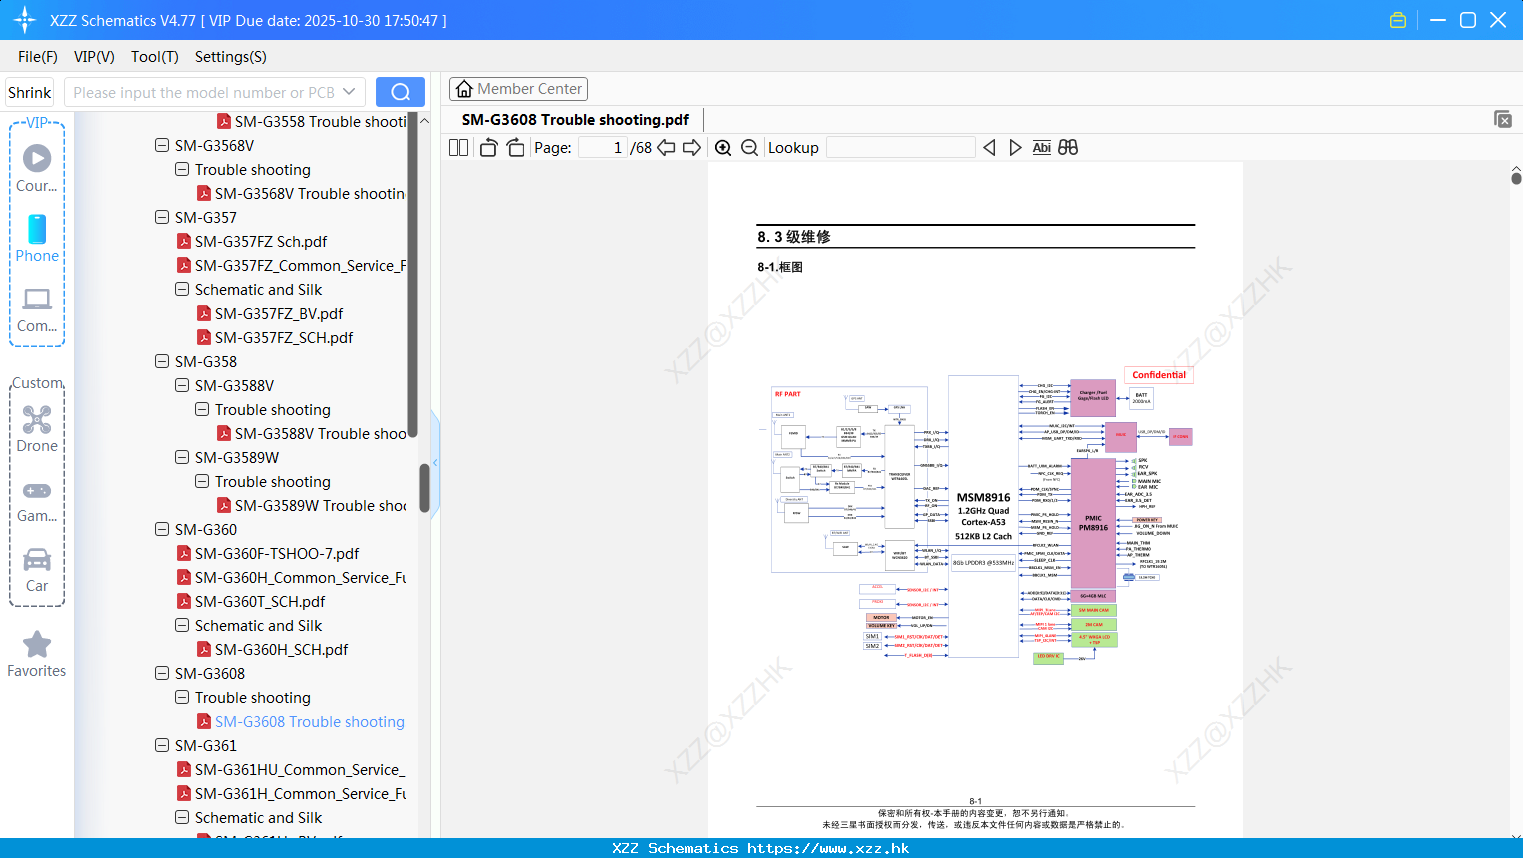Collapse the SM-G3589W subfolder

pos(182,458)
